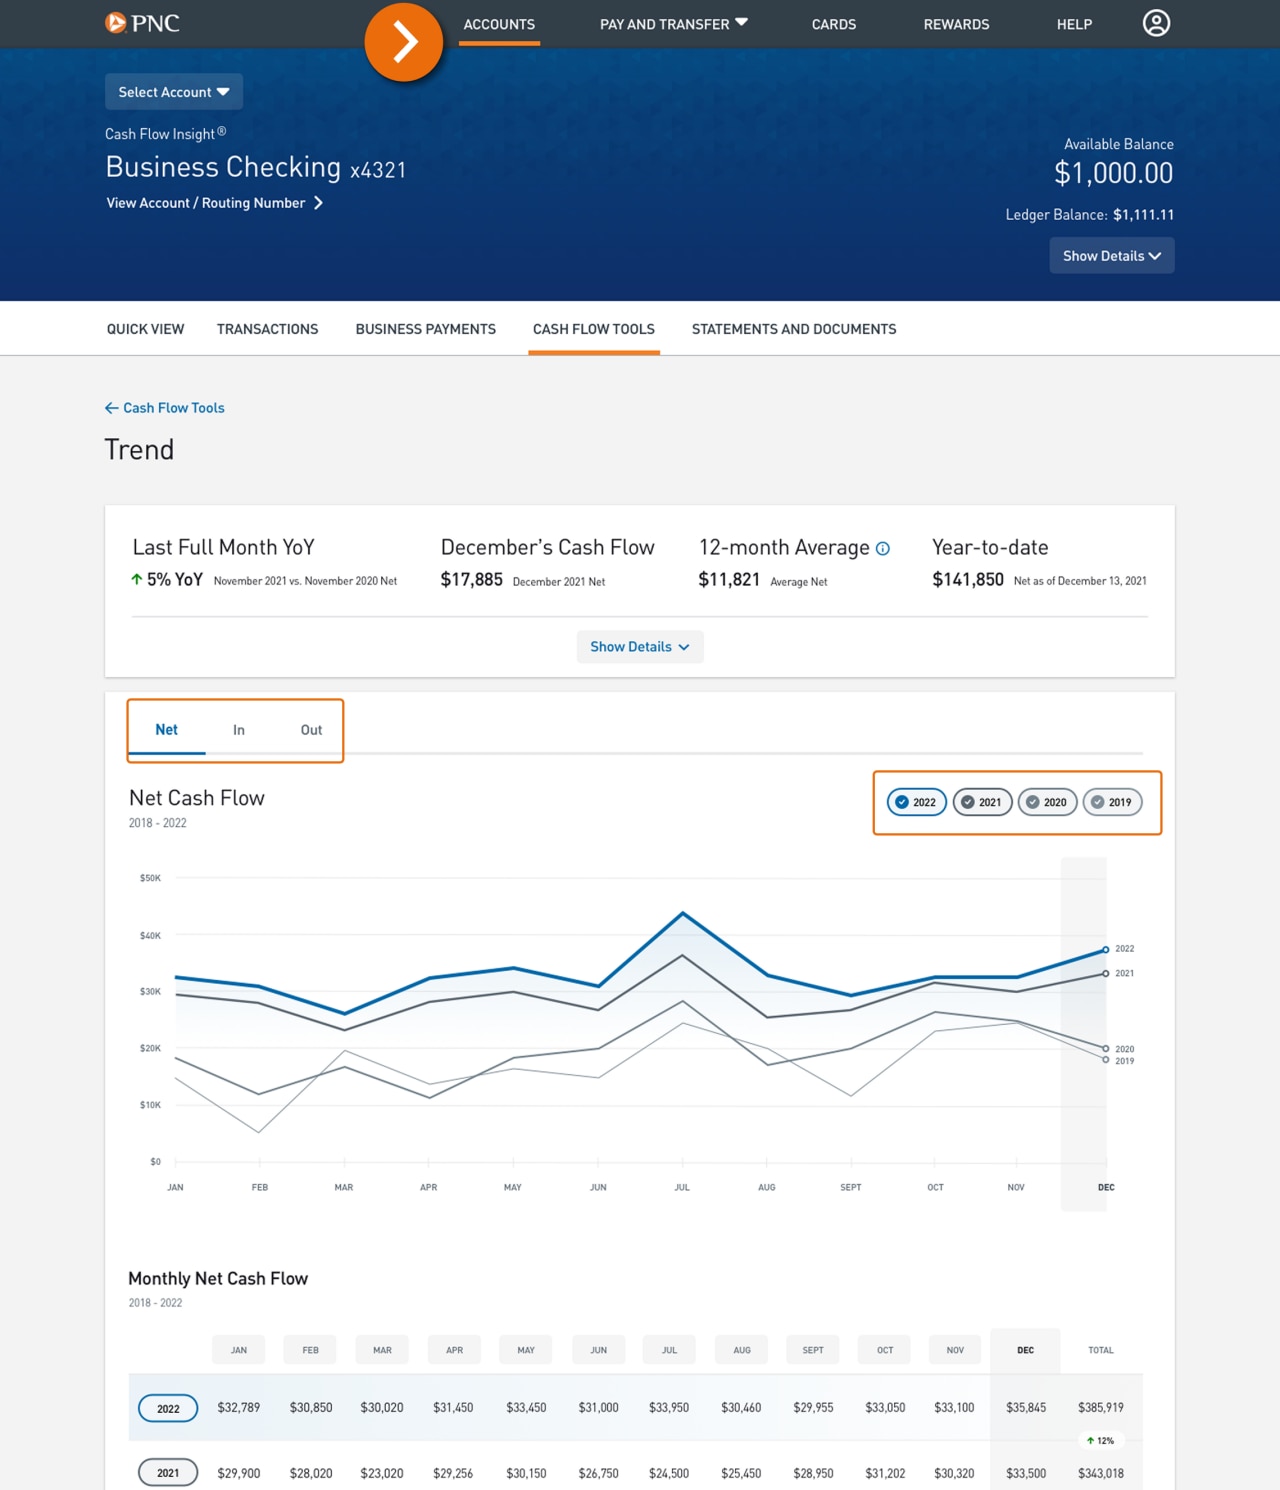
Task: Expand Show Details below the cash flow summary
Action: tap(639, 646)
